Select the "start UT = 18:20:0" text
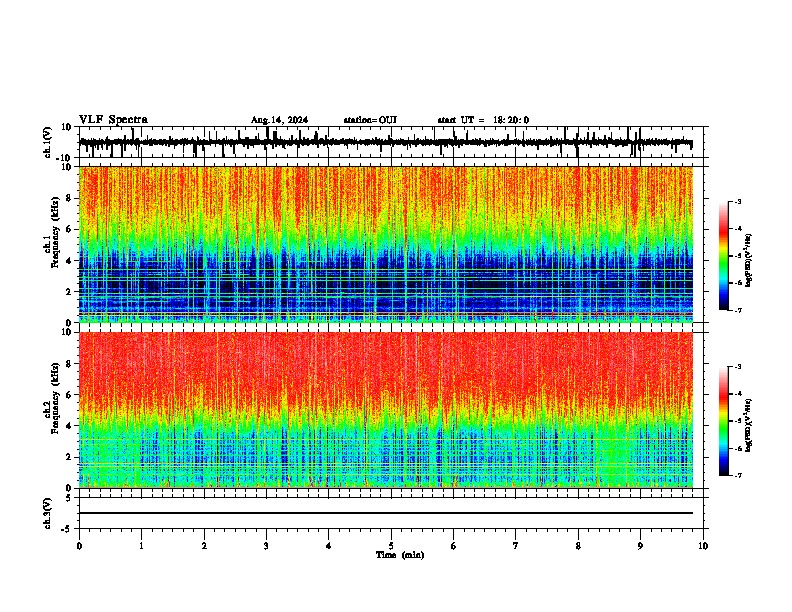 pyautogui.click(x=483, y=120)
